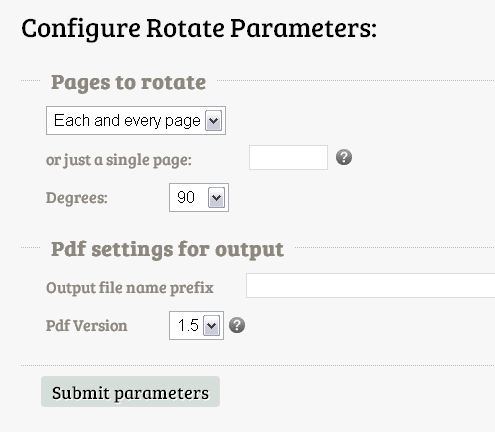Click the 'Configure Rotate Parameters:' page title
495x432 pixels.
tap(199, 28)
